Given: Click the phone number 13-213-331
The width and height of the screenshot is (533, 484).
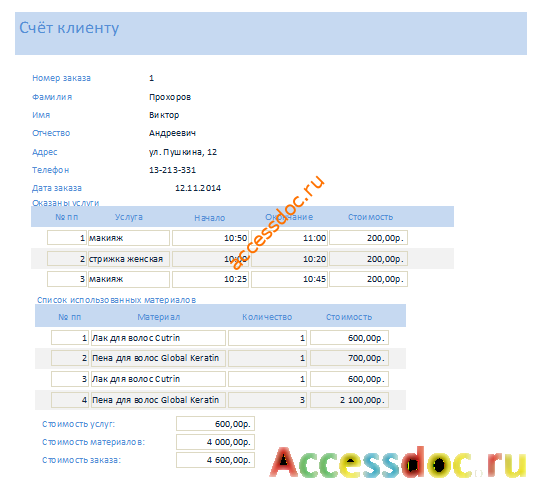Looking at the screenshot, I should [172, 170].
